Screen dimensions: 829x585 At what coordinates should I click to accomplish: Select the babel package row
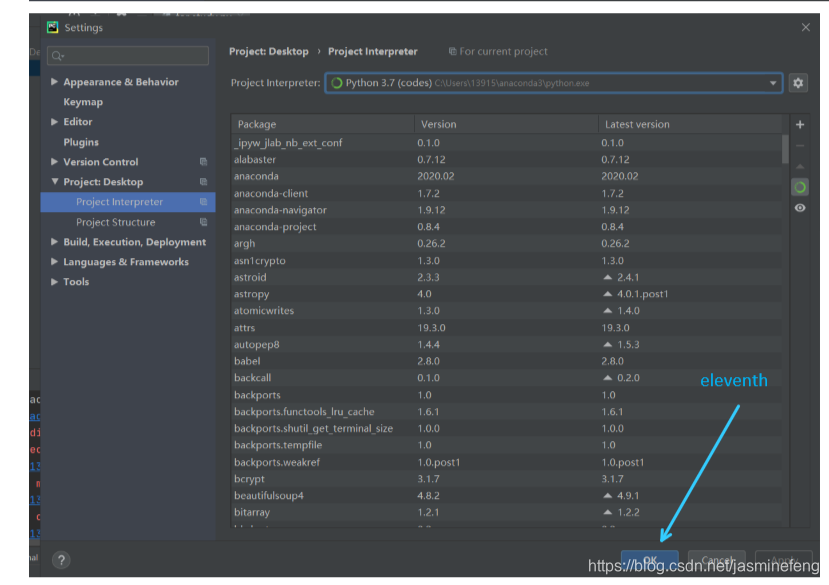(506, 361)
